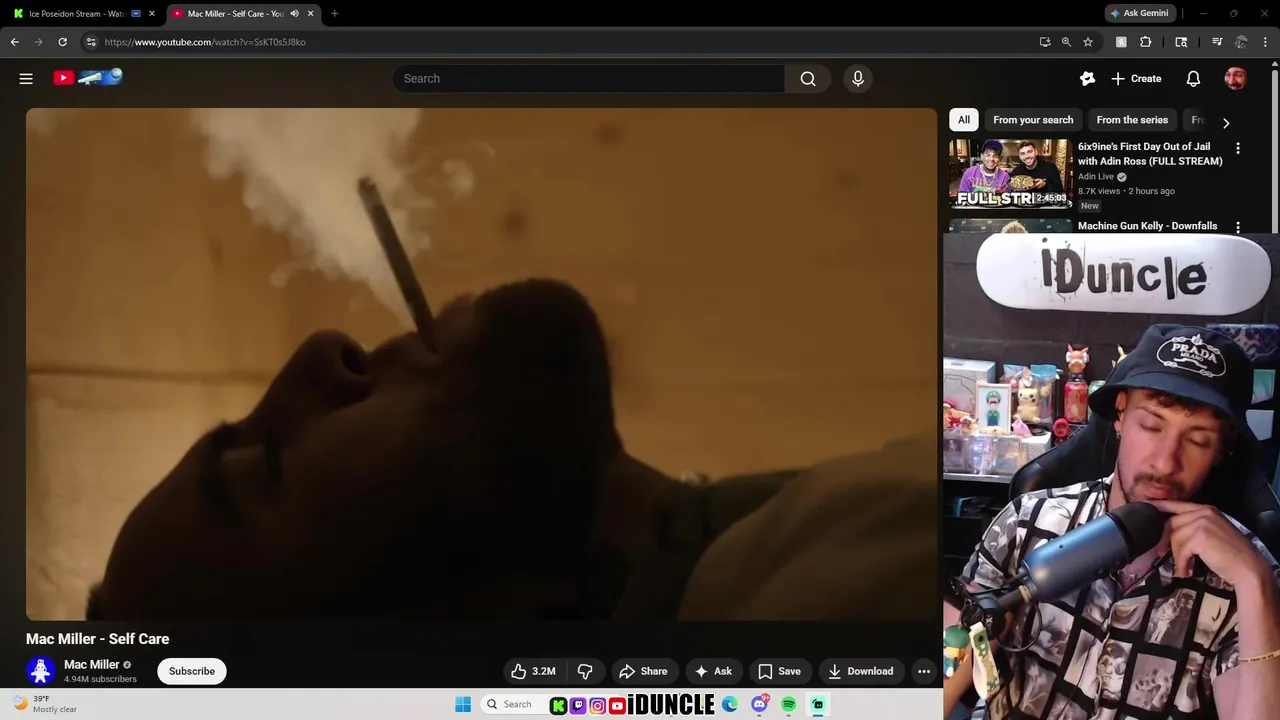Expand more filter chips with the arrow
This screenshot has height=720, width=1280.
1226,123
